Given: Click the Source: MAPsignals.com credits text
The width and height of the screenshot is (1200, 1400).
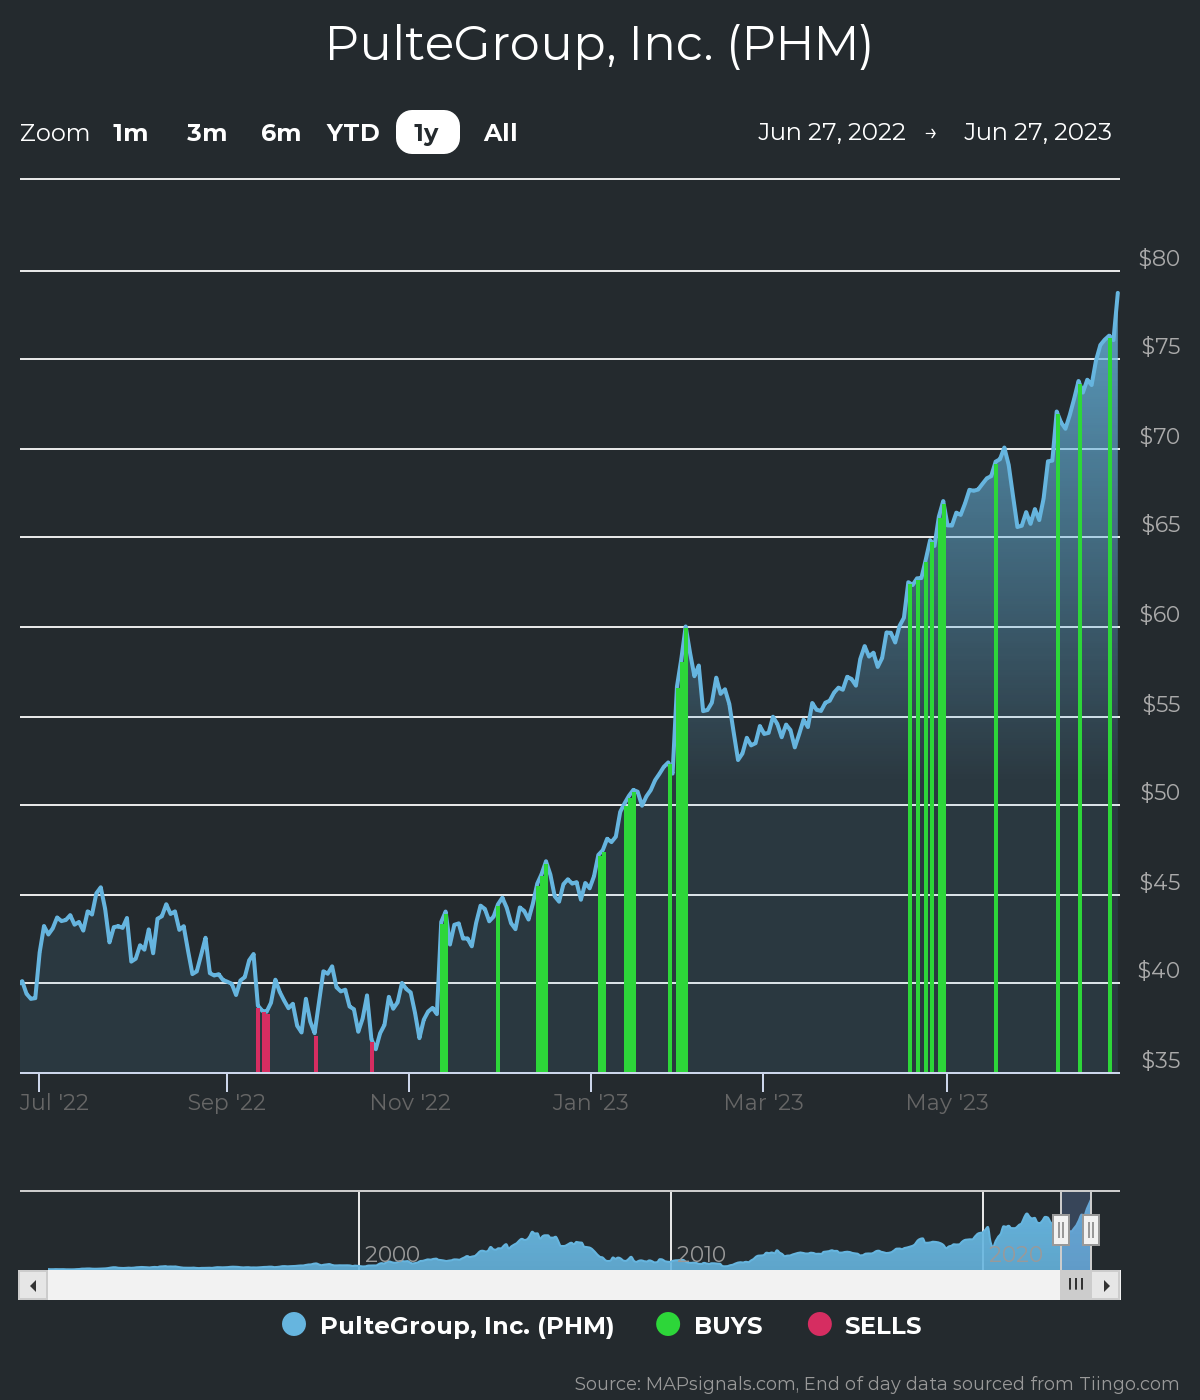Looking at the screenshot, I should click(x=877, y=1384).
